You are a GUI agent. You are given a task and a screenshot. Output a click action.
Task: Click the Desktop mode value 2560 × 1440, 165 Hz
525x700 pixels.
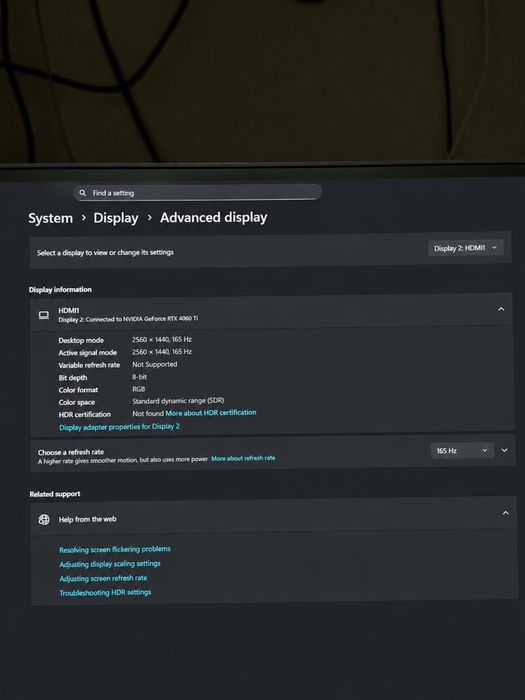[x=162, y=339]
